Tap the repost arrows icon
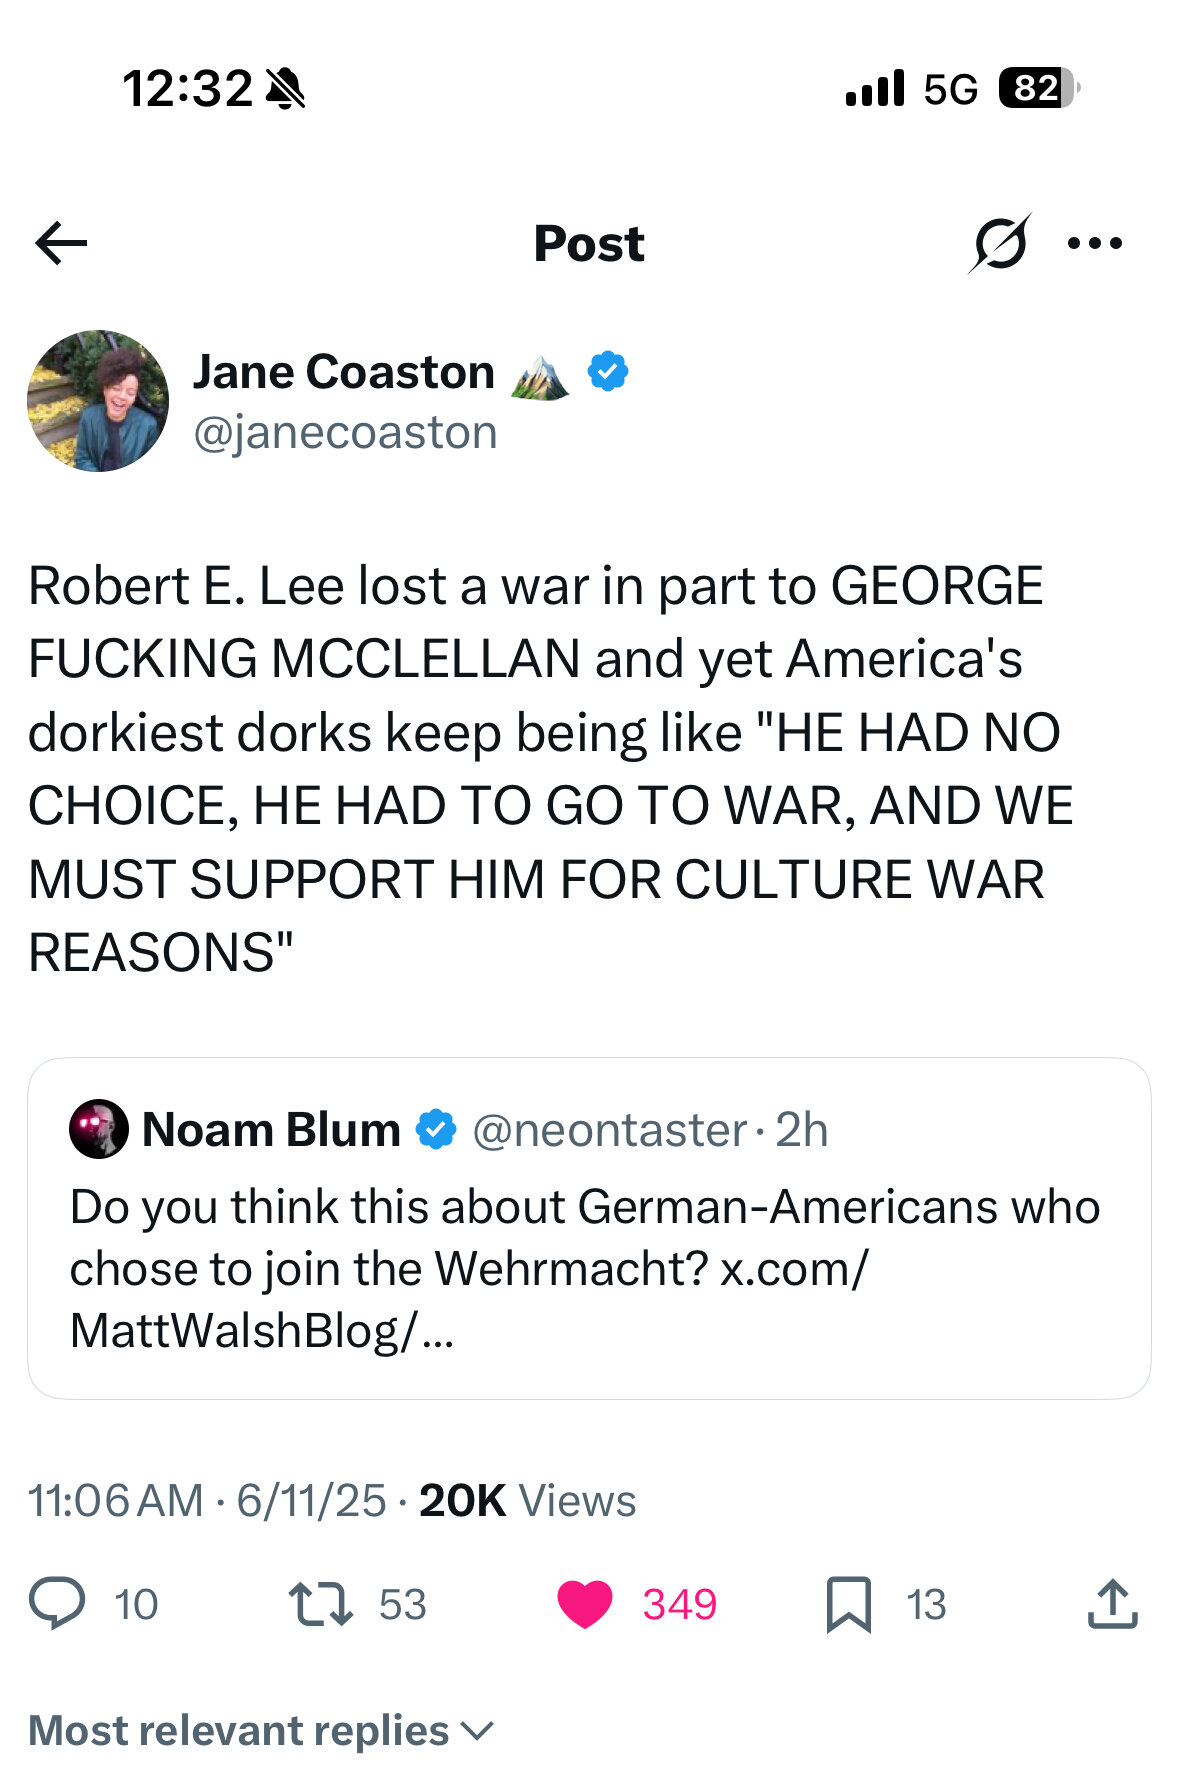 (321, 1604)
